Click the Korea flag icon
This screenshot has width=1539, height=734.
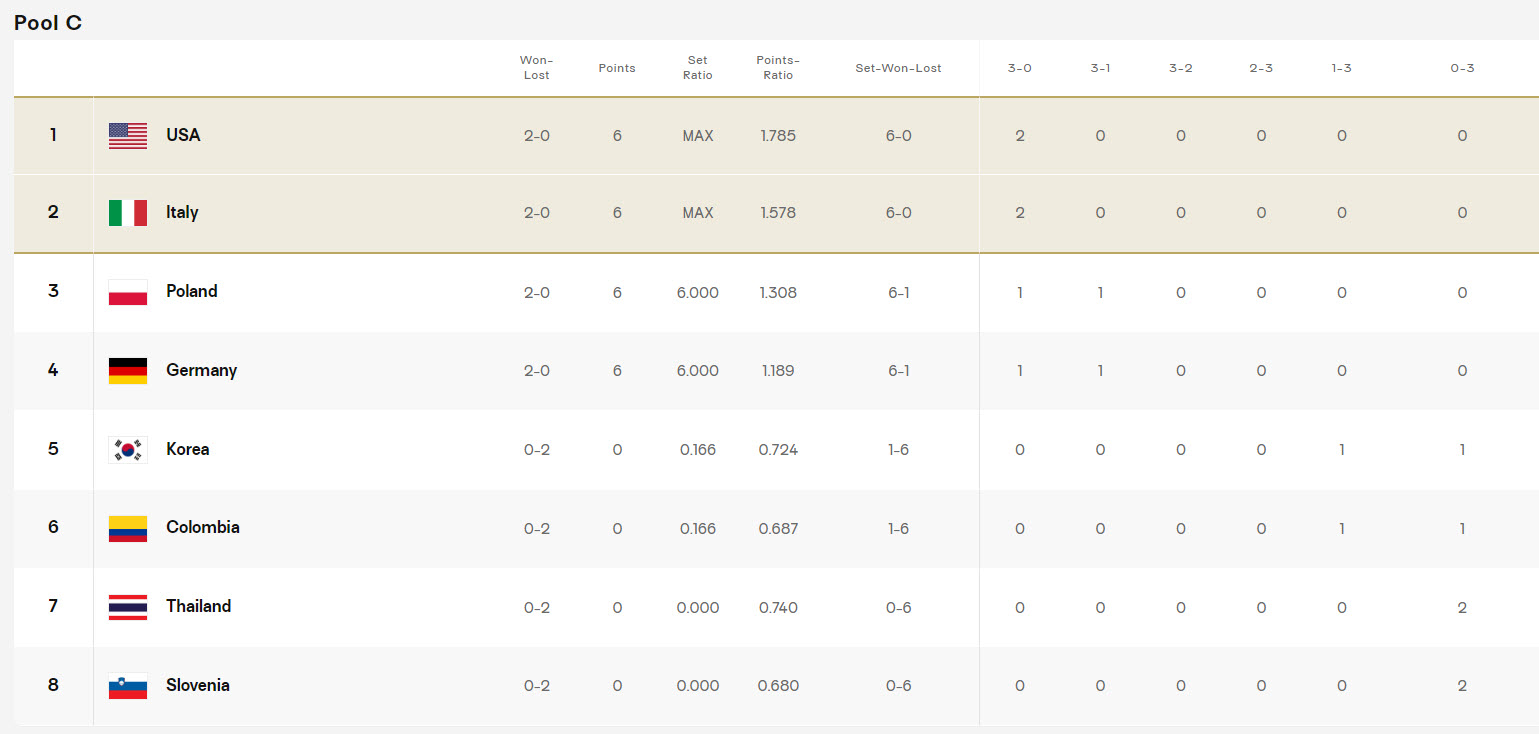click(128, 450)
